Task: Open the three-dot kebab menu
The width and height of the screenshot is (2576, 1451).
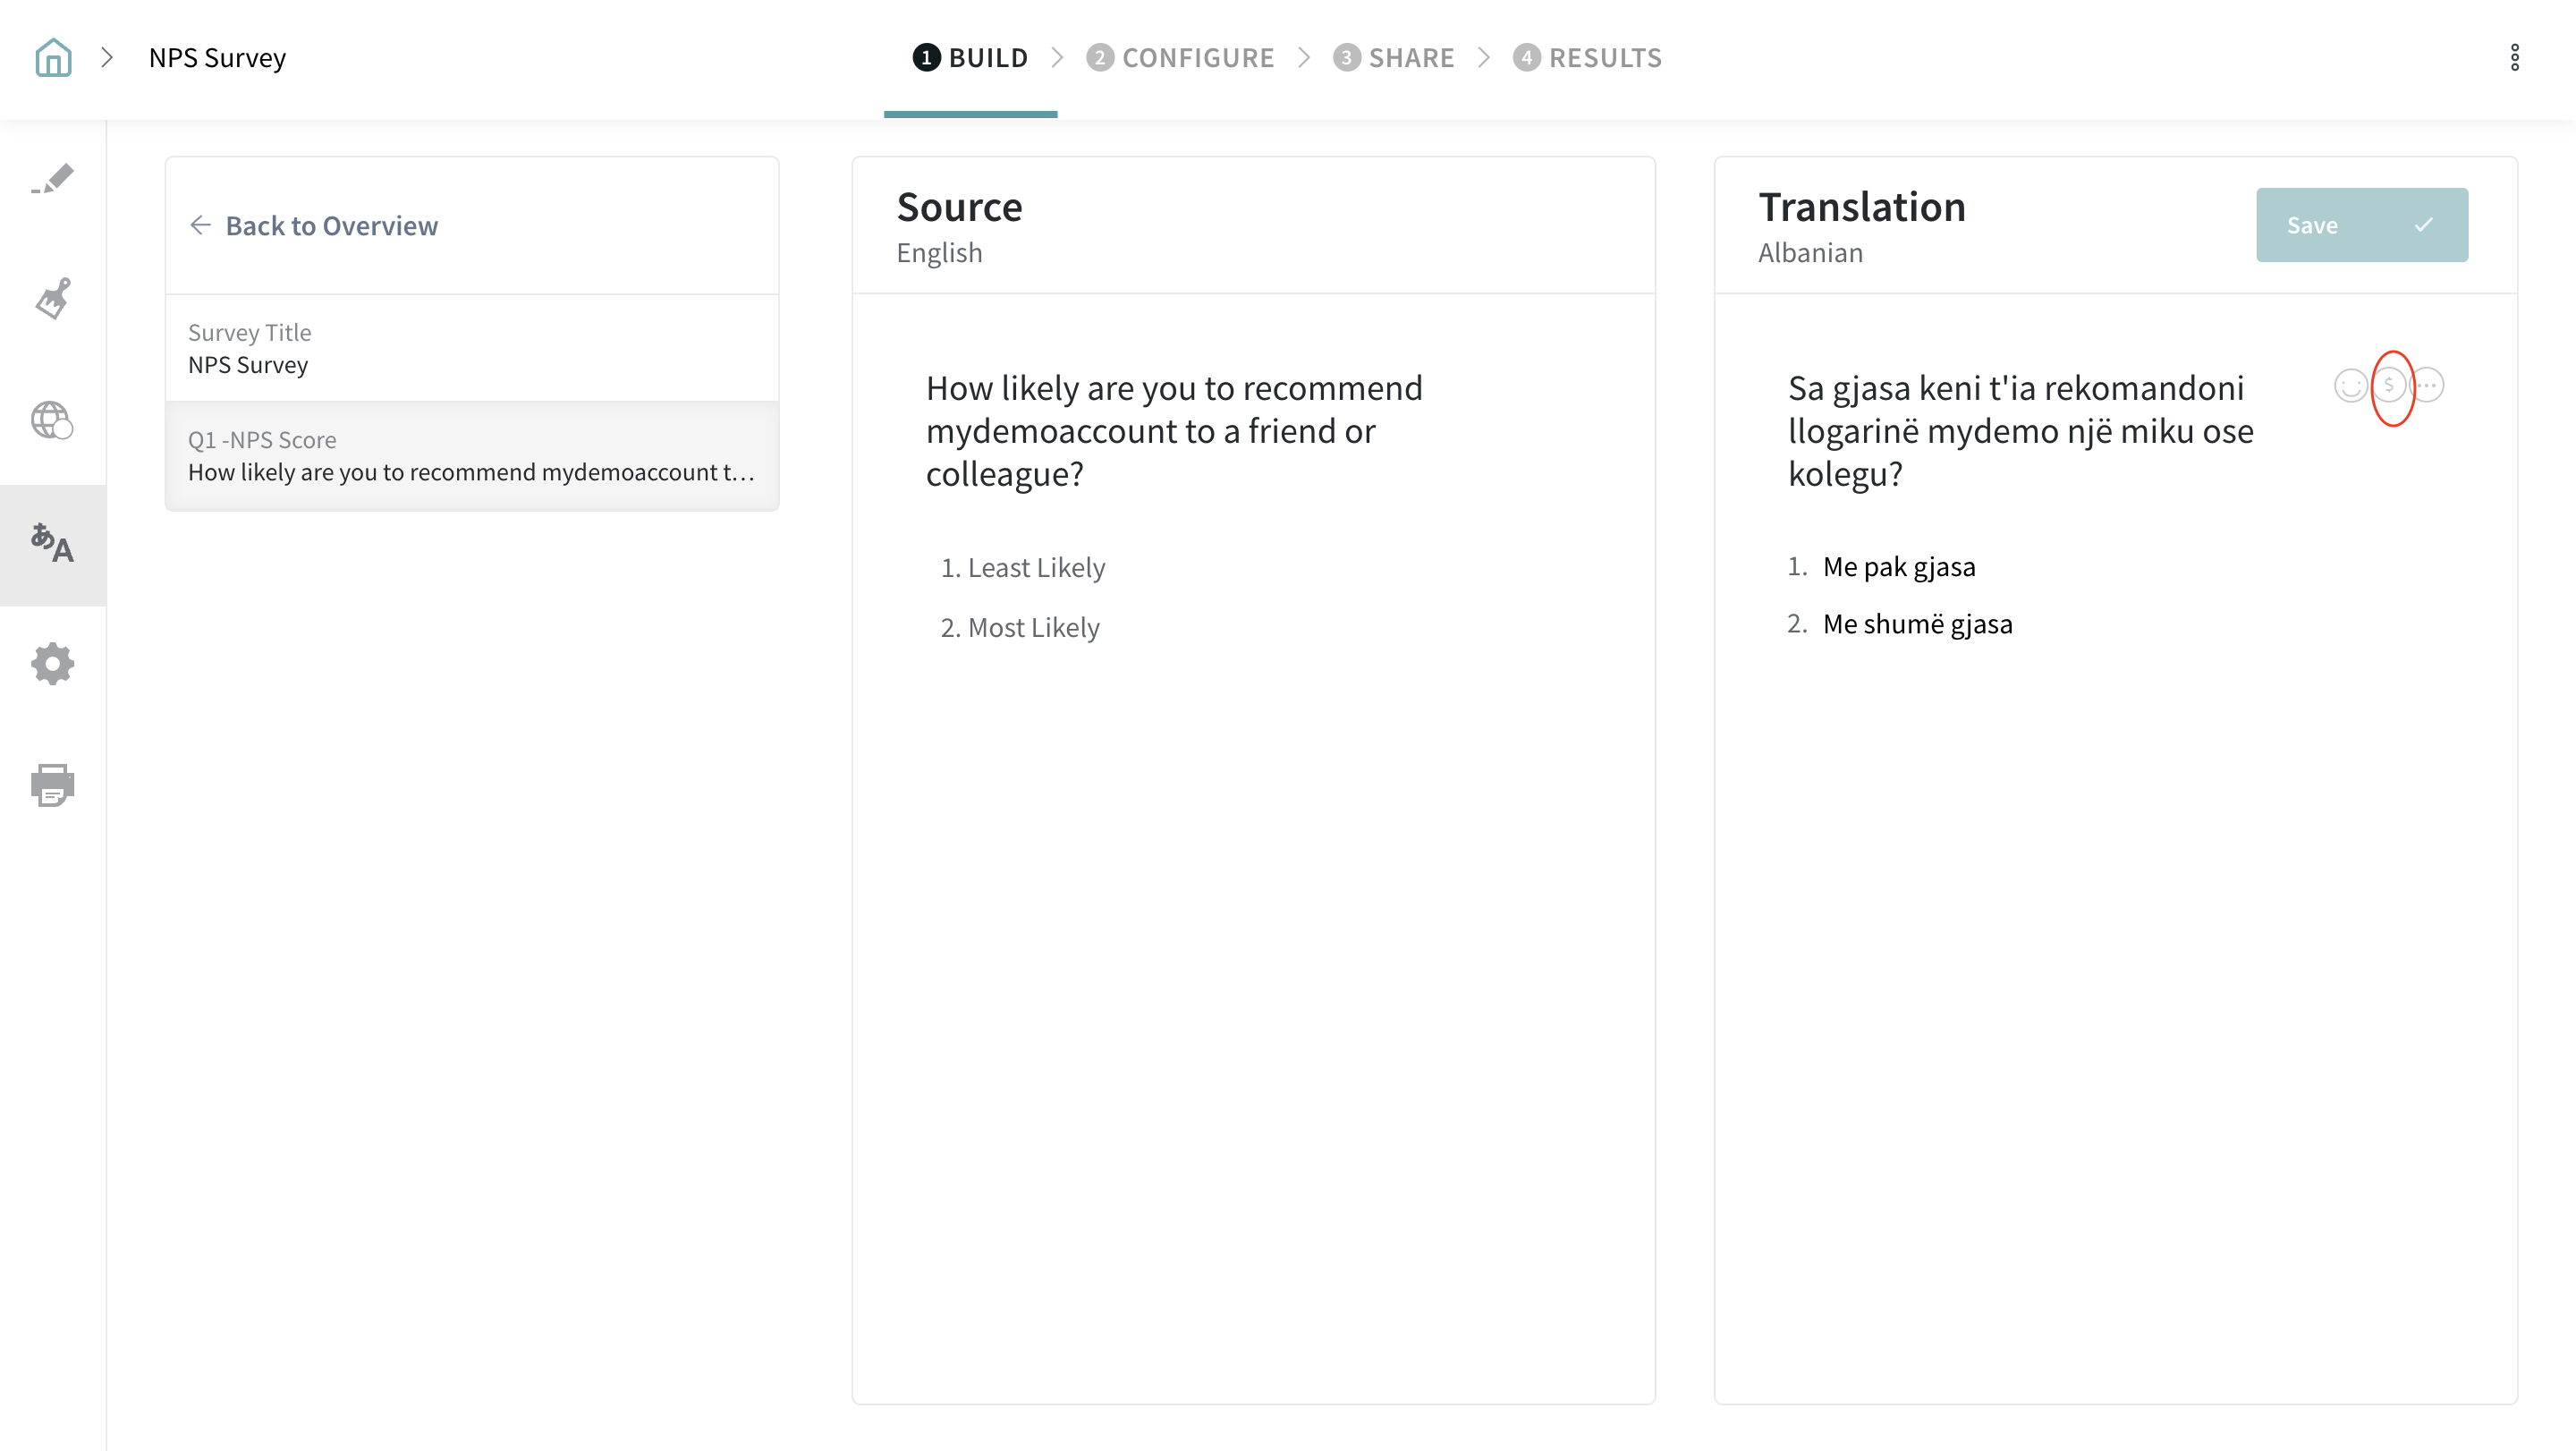Action: click(2514, 58)
